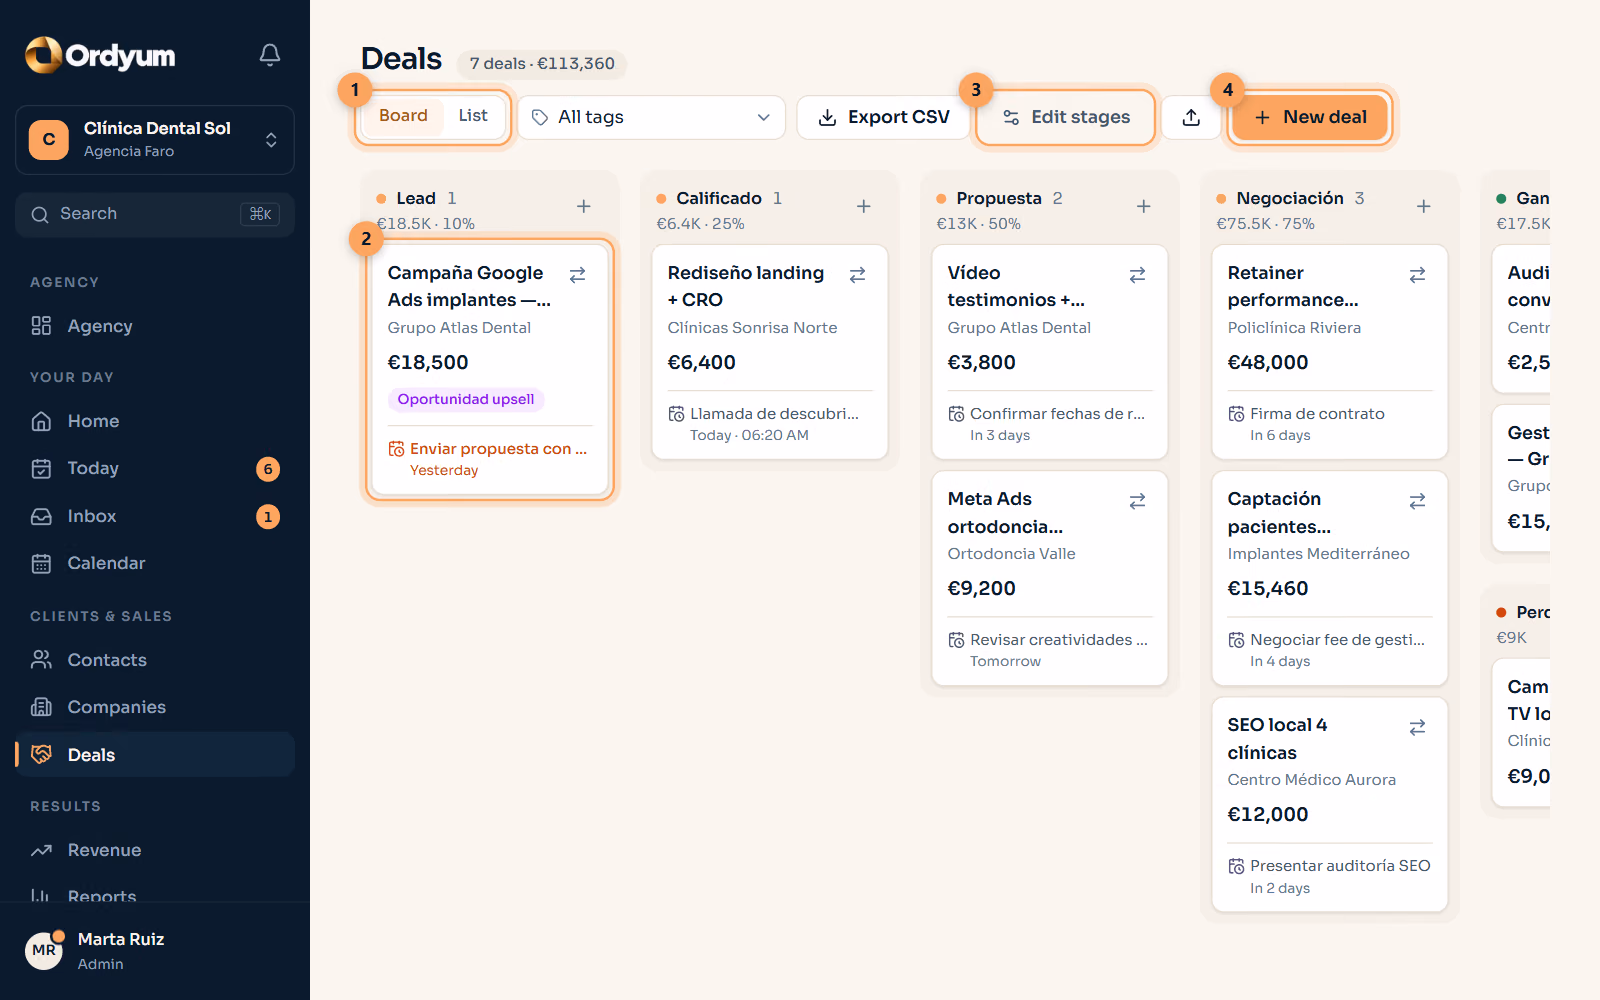The image size is (1600, 1000).
Task: Select Deals in the sidebar
Action: click(x=155, y=755)
